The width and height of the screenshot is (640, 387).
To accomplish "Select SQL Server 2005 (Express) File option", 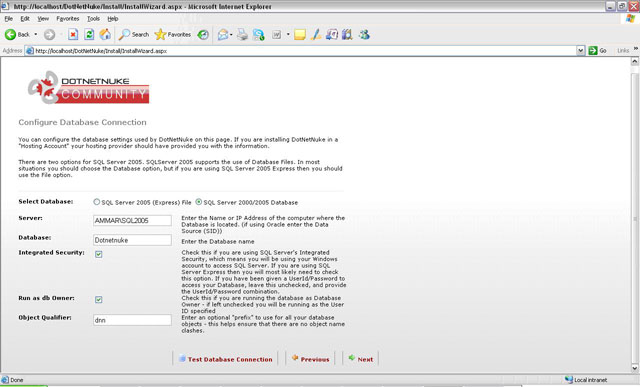I will click(x=97, y=202).
